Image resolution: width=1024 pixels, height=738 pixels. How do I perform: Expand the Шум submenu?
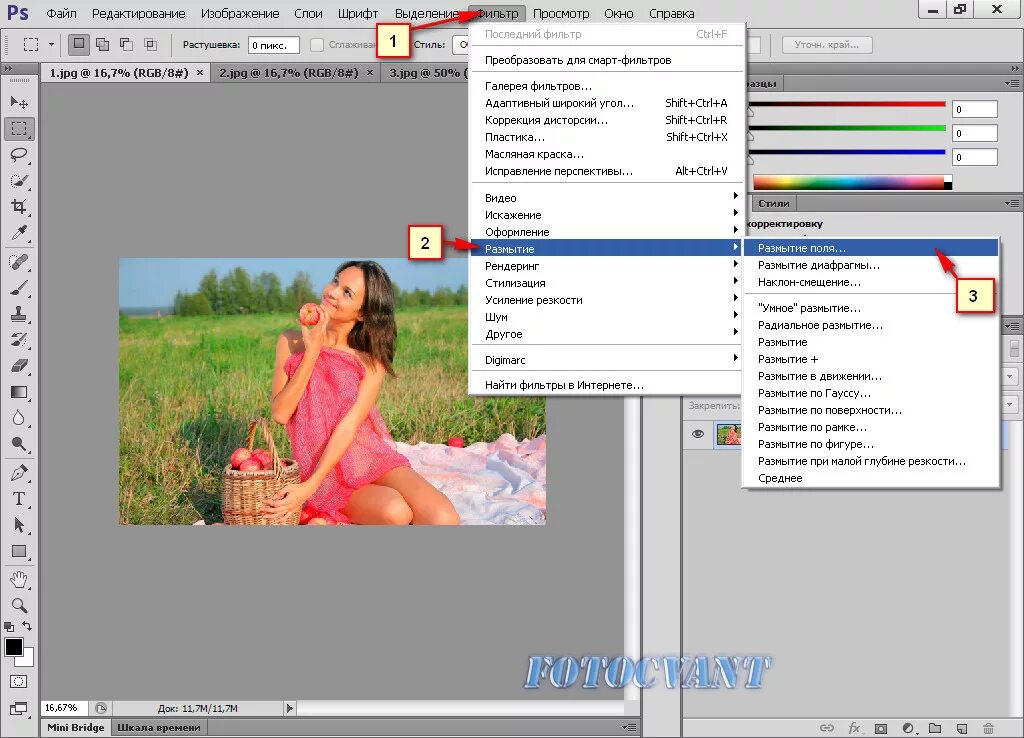pos(606,317)
